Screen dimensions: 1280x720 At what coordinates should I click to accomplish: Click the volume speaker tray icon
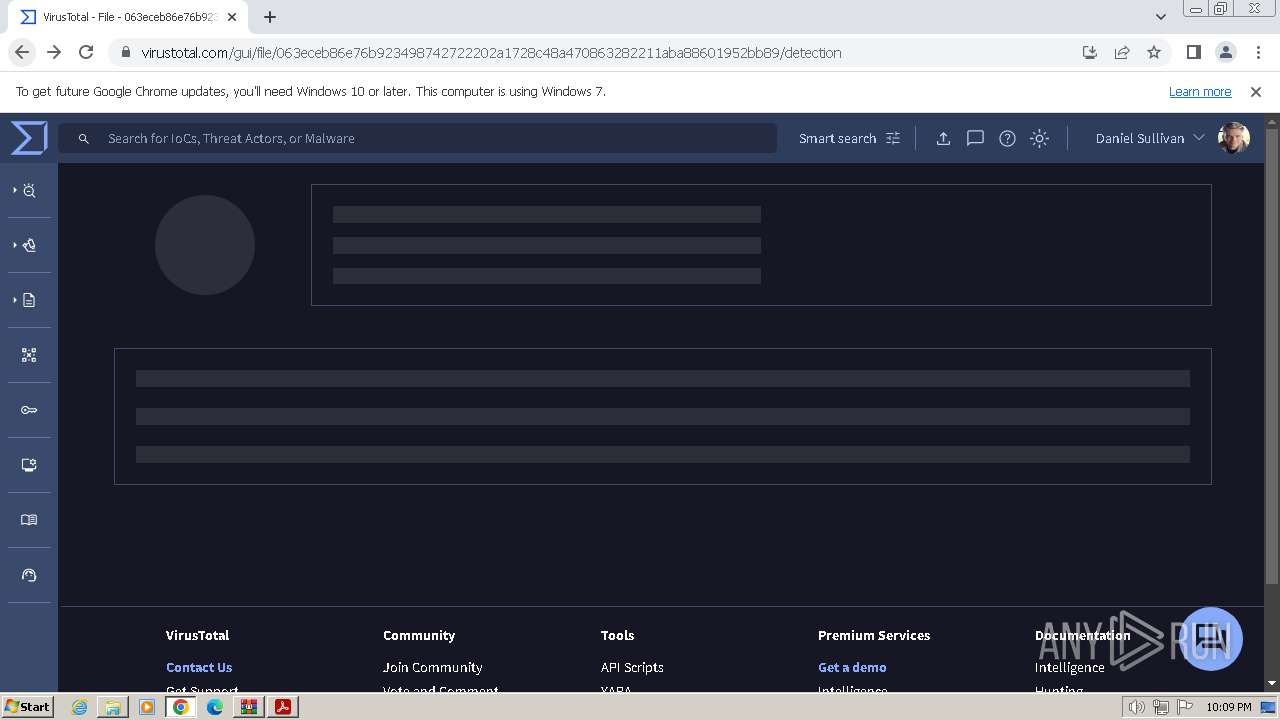1137,707
